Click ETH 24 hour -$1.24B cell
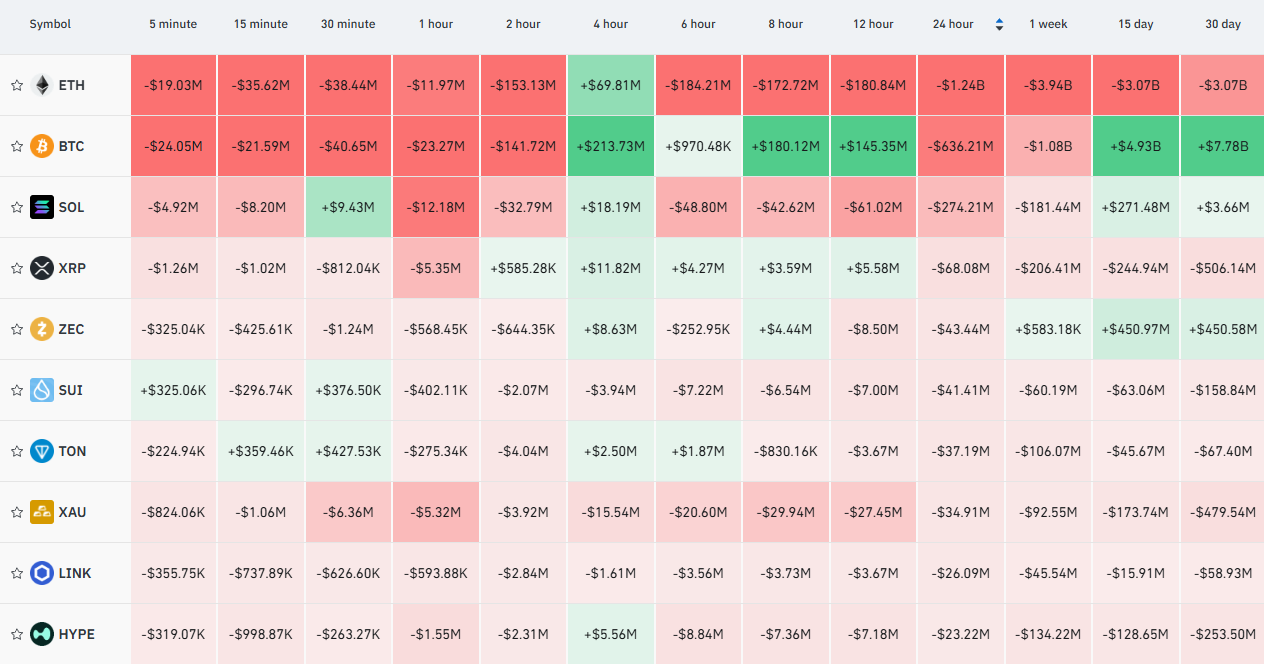This screenshot has width=1264, height=664. (960, 85)
